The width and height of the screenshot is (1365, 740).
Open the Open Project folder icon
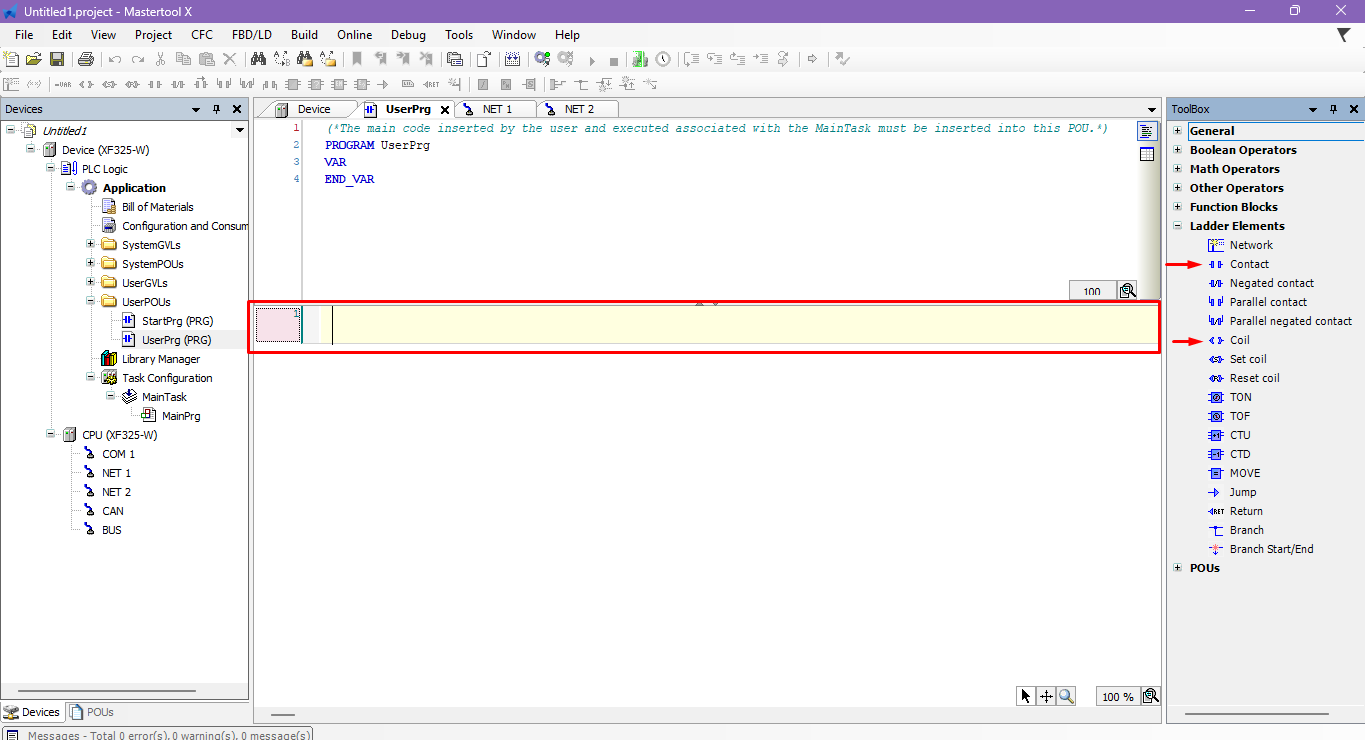coord(34,60)
